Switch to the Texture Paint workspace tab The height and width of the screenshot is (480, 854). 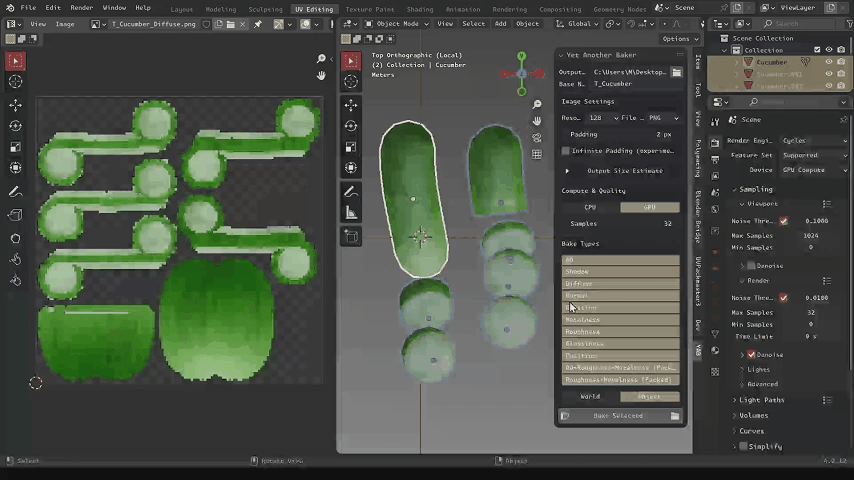(370, 9)
